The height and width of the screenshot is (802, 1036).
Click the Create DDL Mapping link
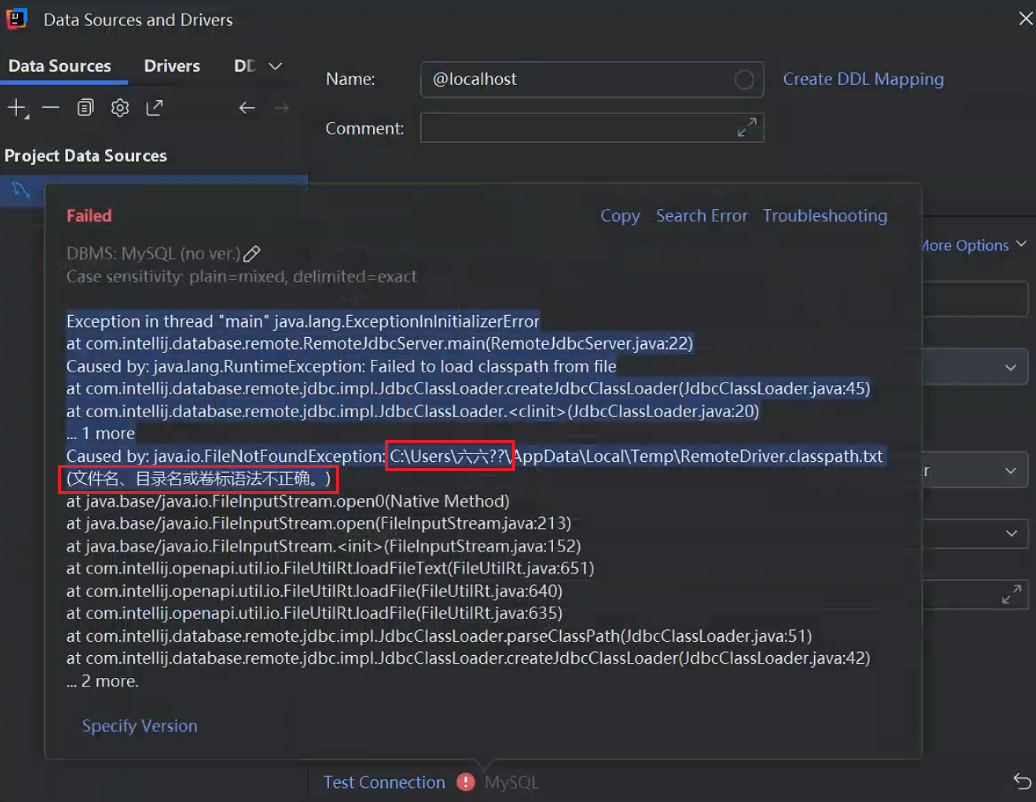click(x=863, y=79)
